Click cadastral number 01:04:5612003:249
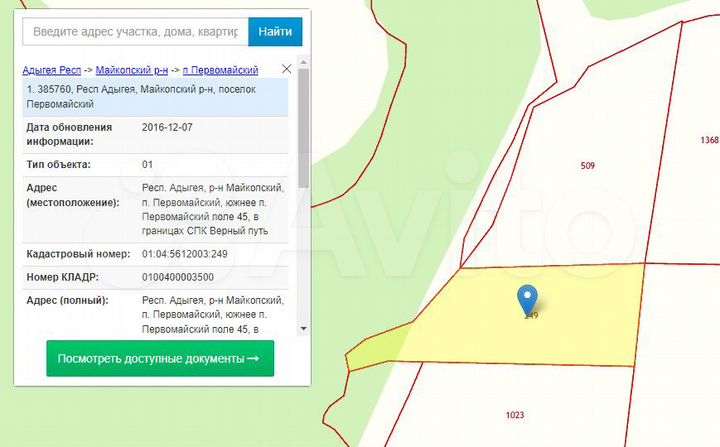 [x=185, y=254]
